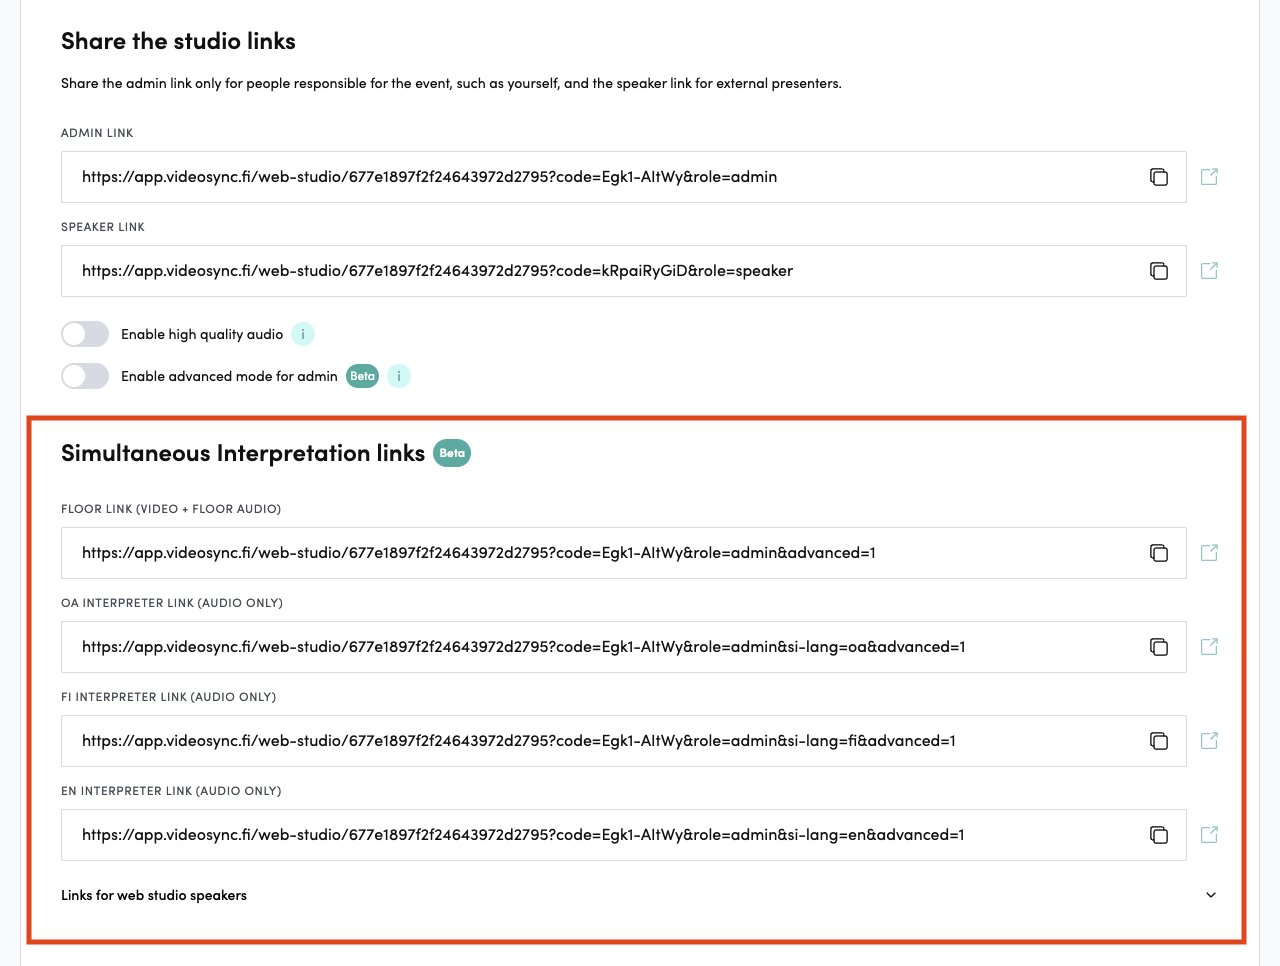Copy the admin link to clipboard
Viewport: 1280px width, 966px height.
coord(1158,177)
